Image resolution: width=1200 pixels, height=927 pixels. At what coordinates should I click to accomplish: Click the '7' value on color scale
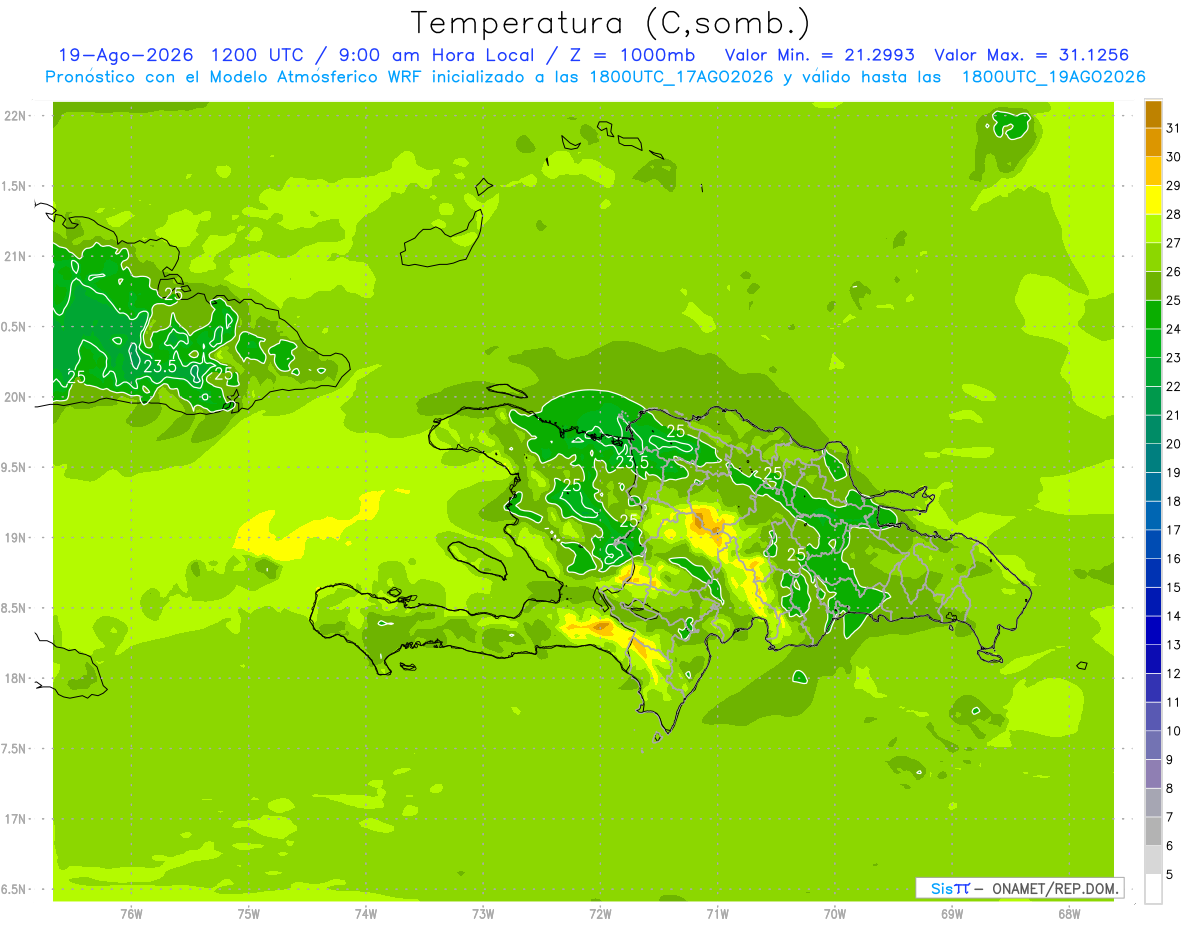1170,817
